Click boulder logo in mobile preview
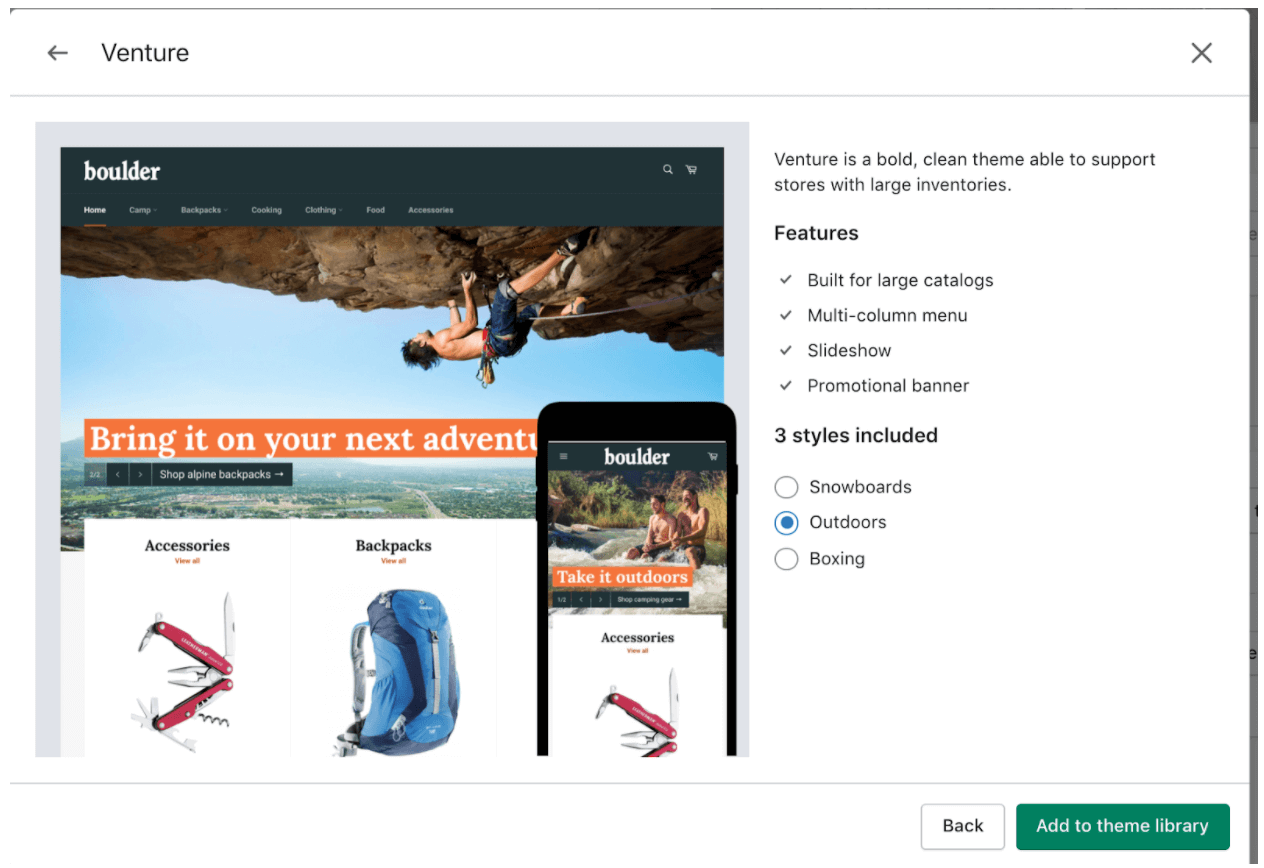Viewport: 1264px width, 868px height. click(x=637, y=456)
